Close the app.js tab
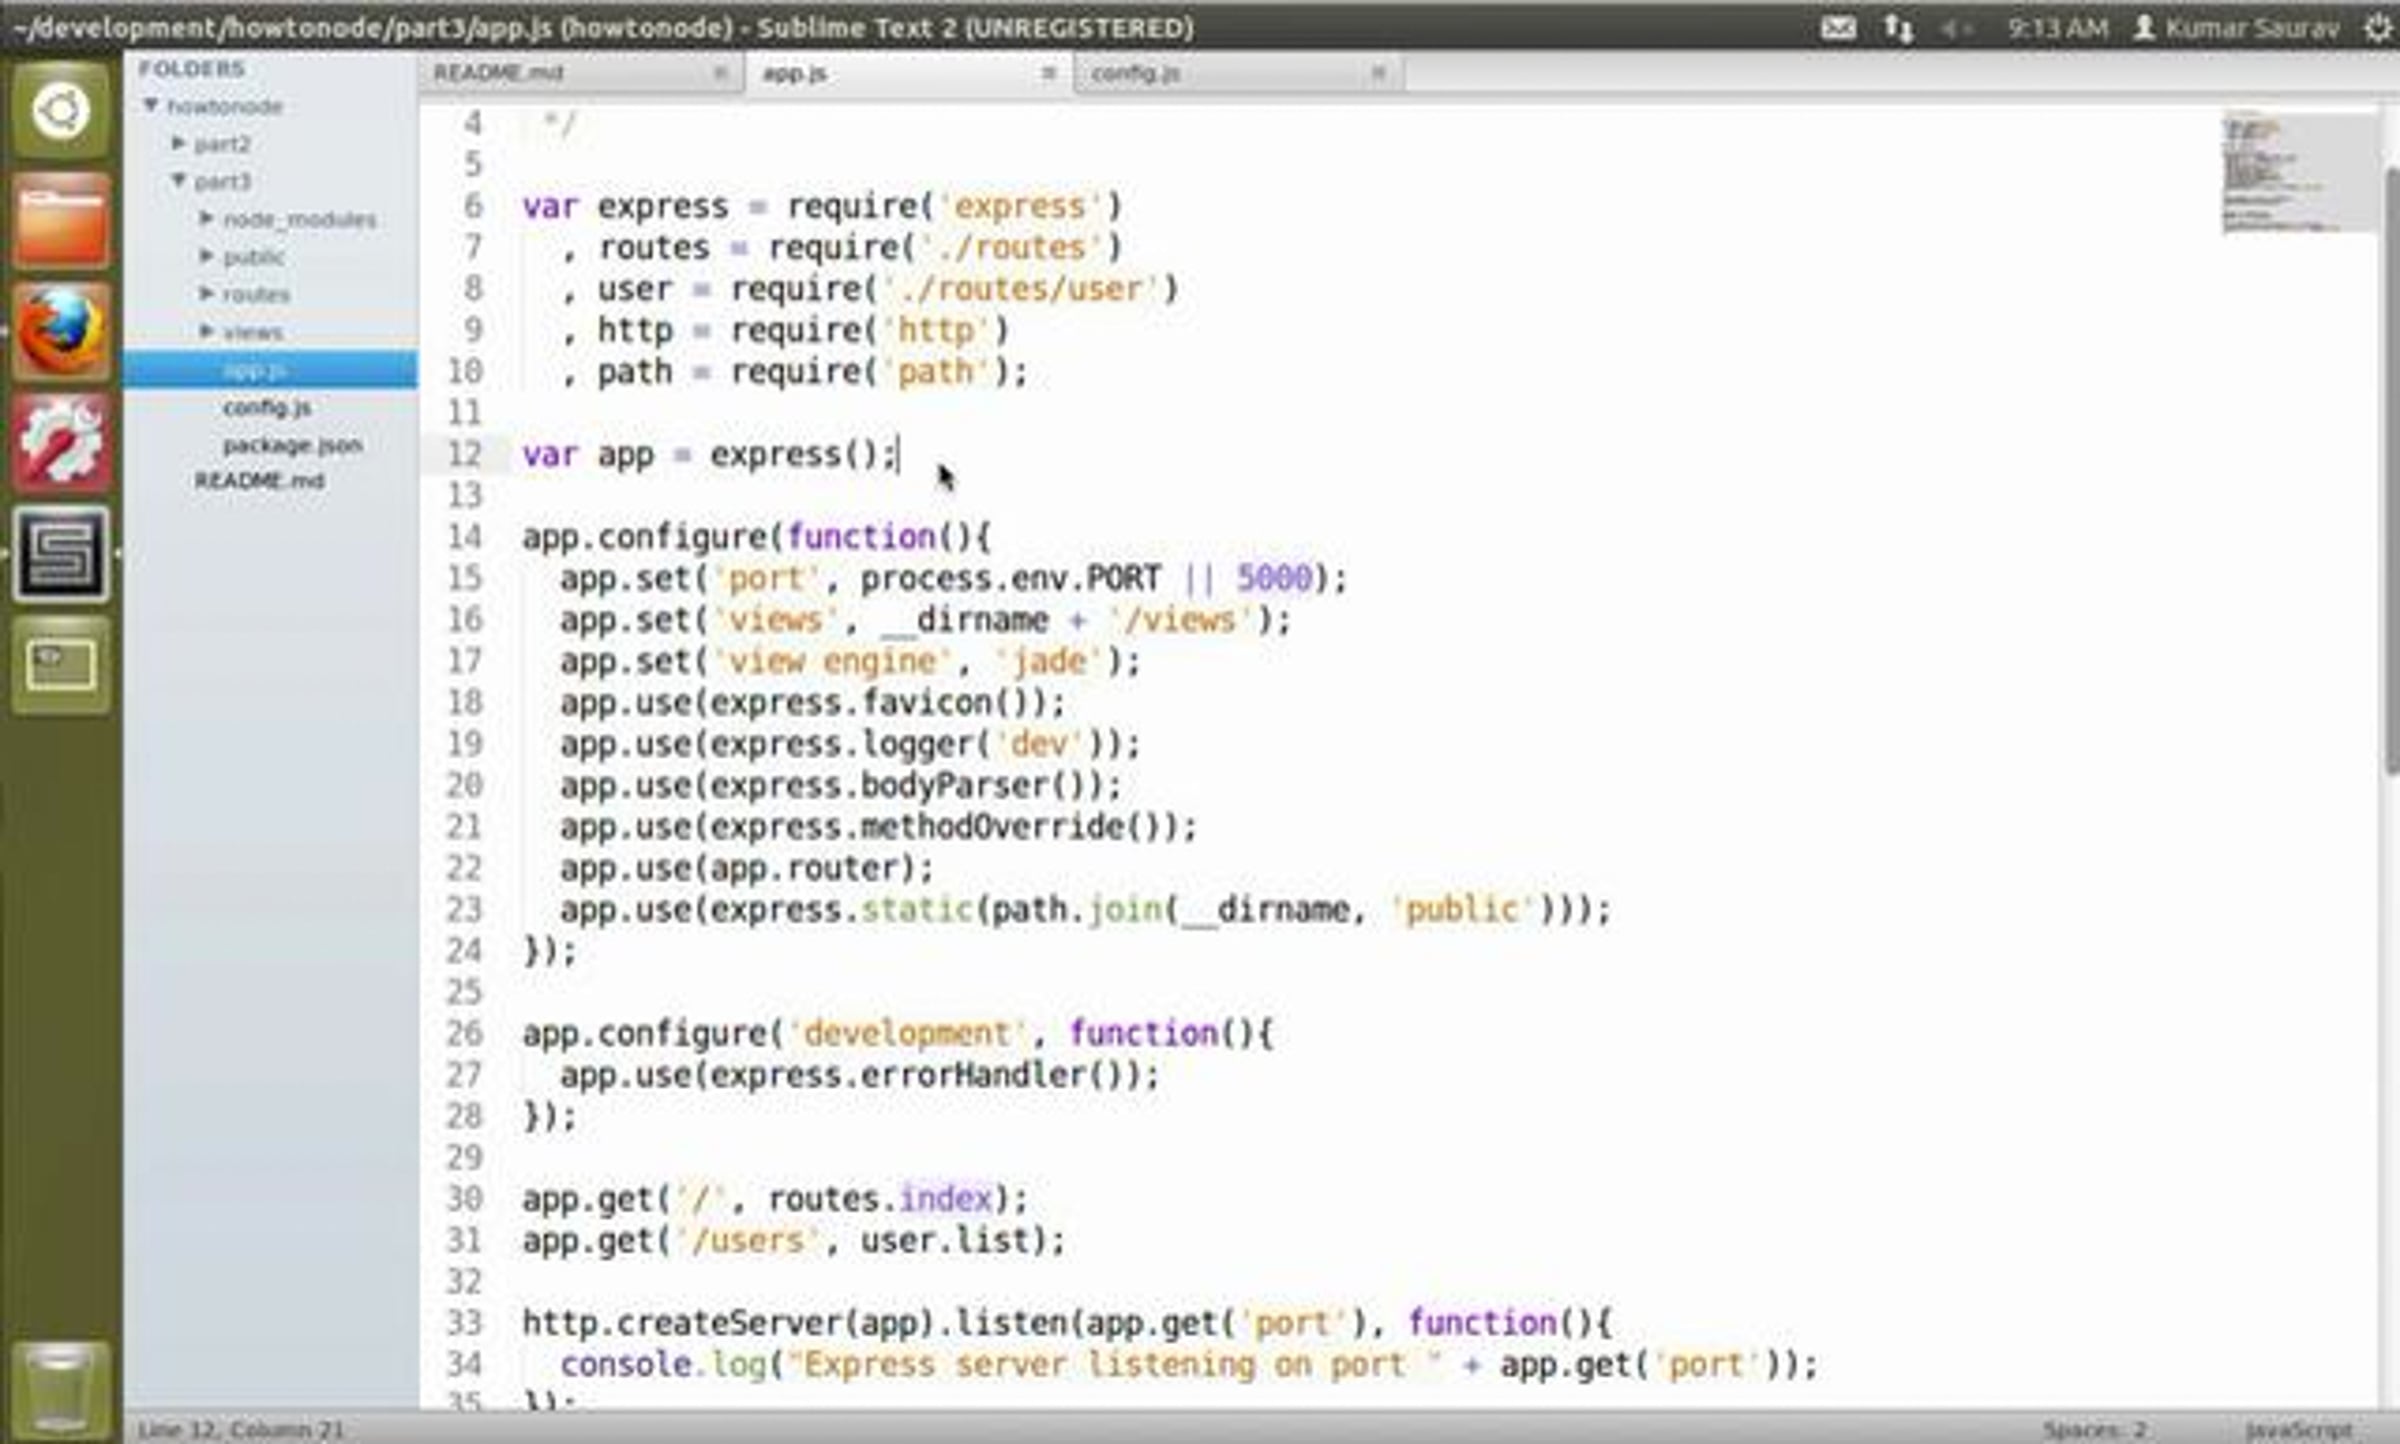 pos(1048,73)
